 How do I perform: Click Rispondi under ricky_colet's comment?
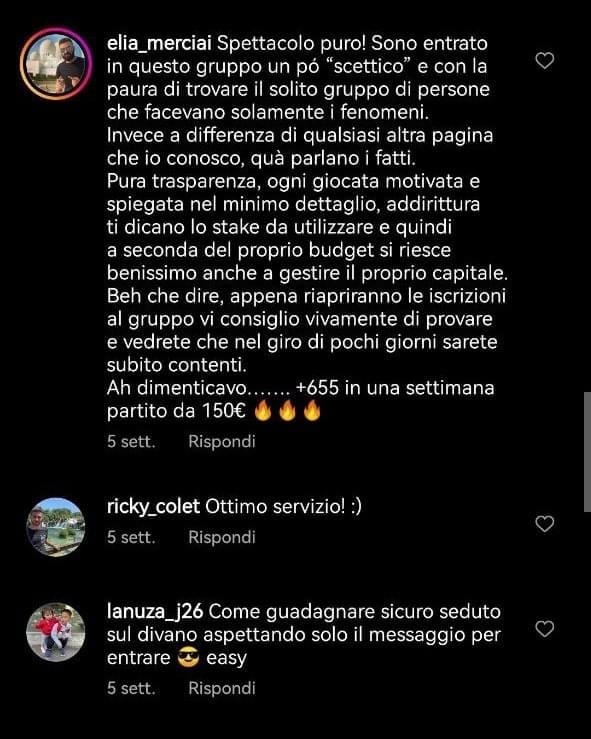[222, 537]
